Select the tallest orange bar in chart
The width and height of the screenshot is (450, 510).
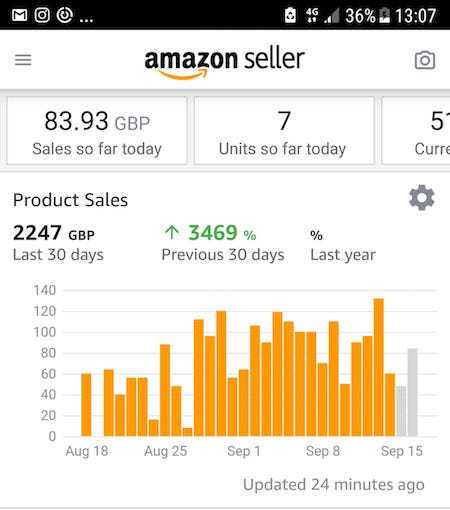point(379,367)
